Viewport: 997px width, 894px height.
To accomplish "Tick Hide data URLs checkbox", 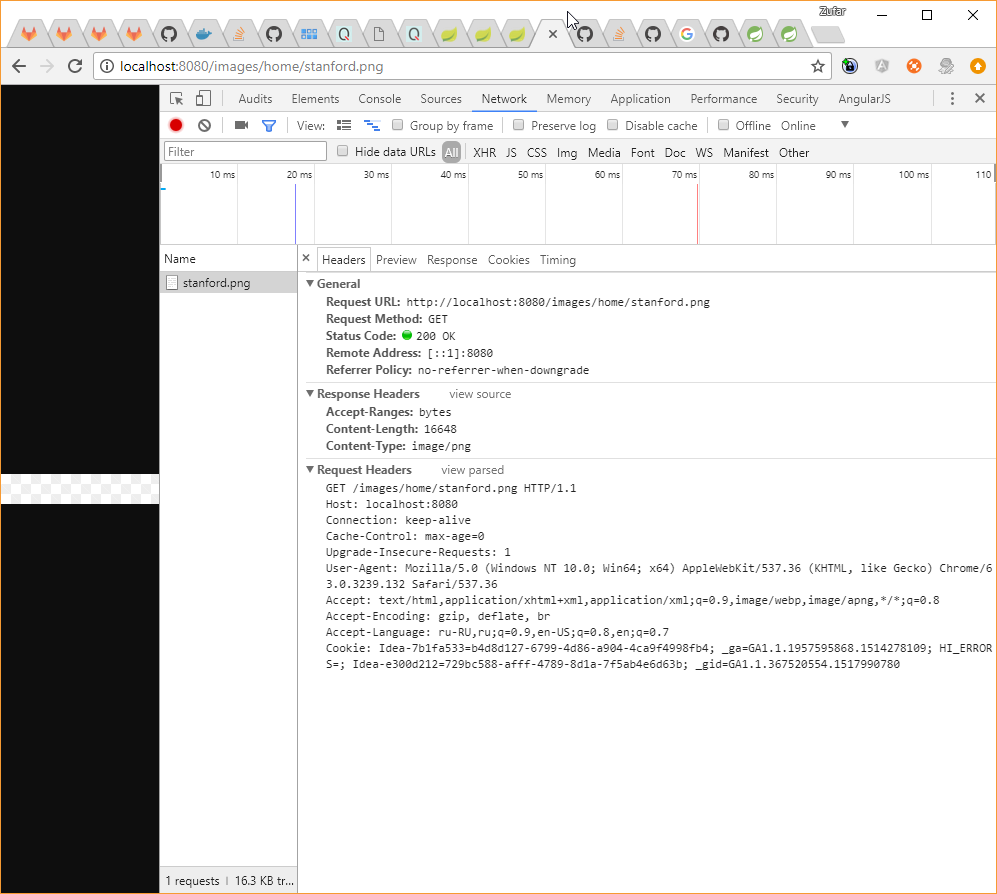I will pos(342,151).
